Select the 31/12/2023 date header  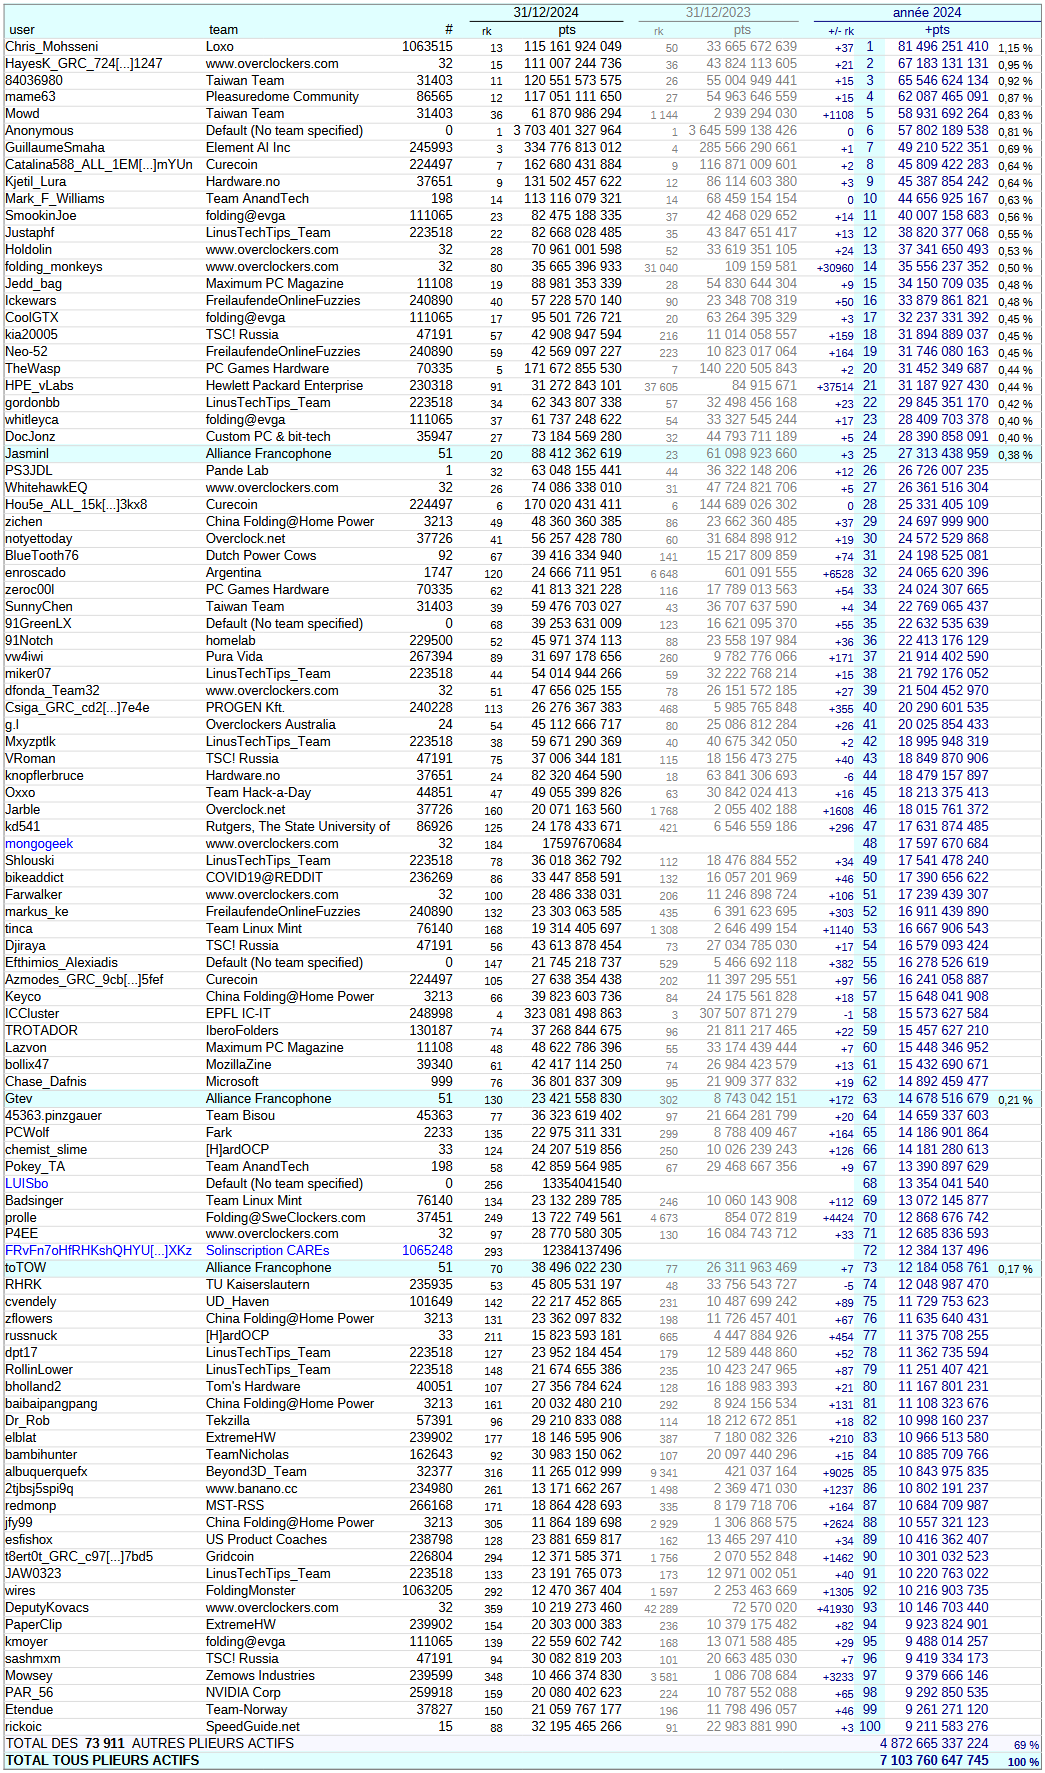[x=717, y=12]
